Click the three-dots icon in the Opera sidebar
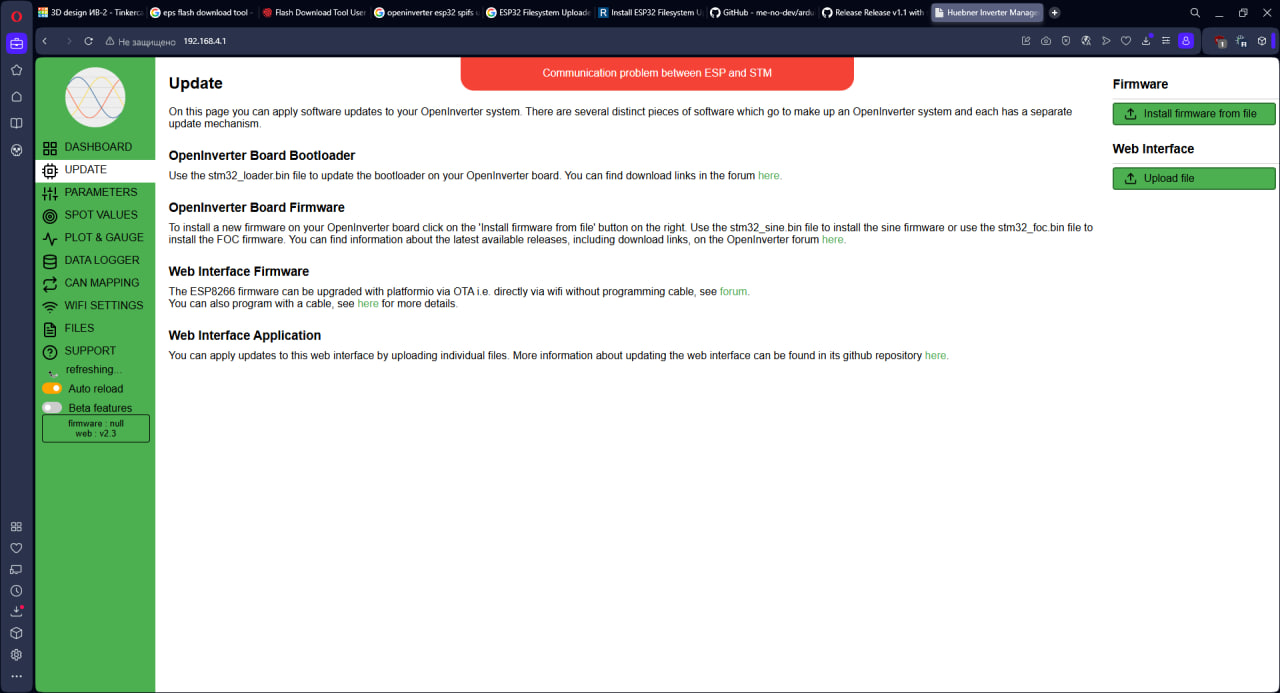This screenshot has height=693, width=1280. click(16, 677)
